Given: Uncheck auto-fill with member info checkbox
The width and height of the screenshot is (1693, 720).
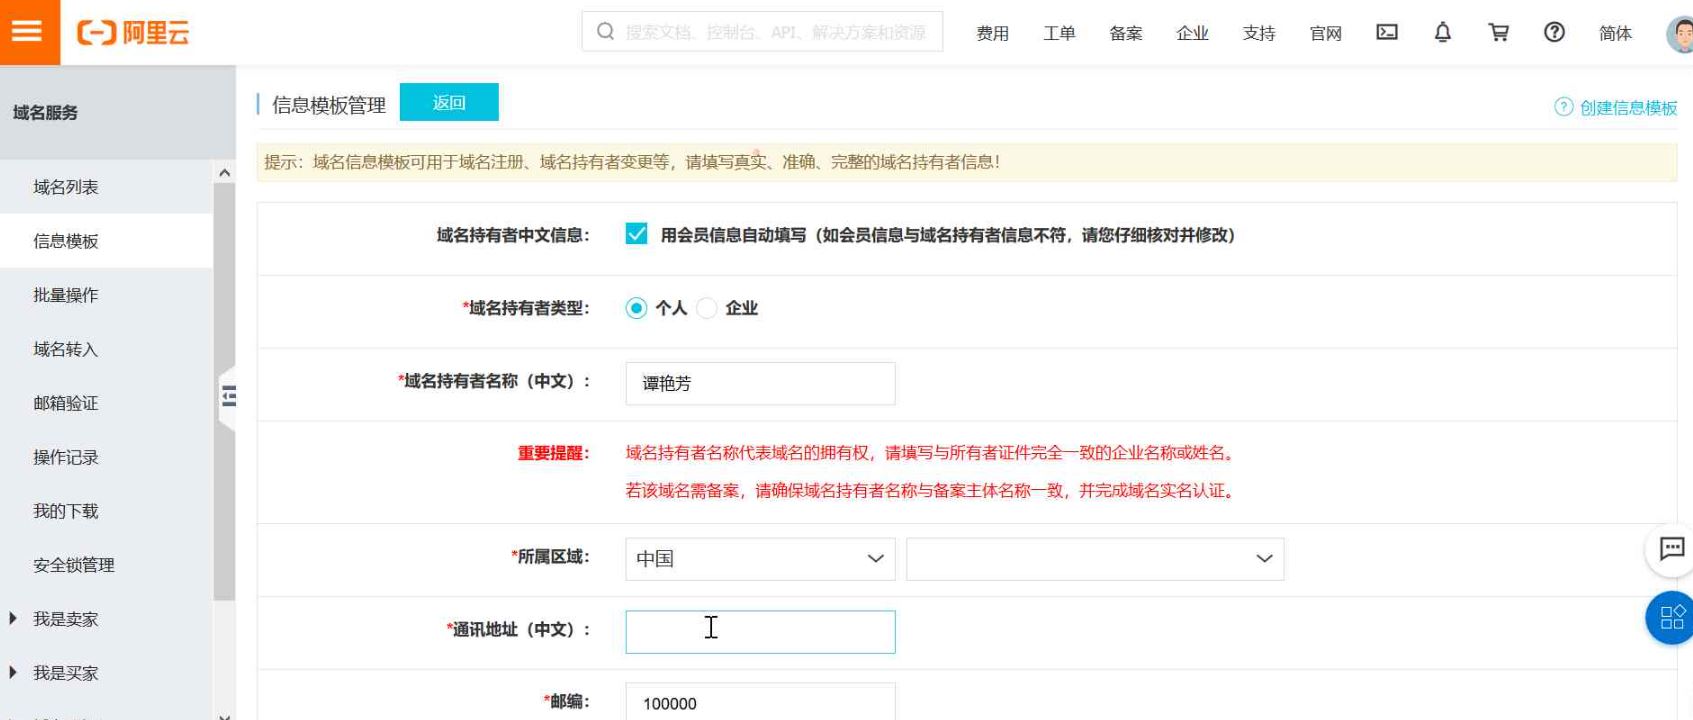Looking at the screenshot, I should click(636, 234).
